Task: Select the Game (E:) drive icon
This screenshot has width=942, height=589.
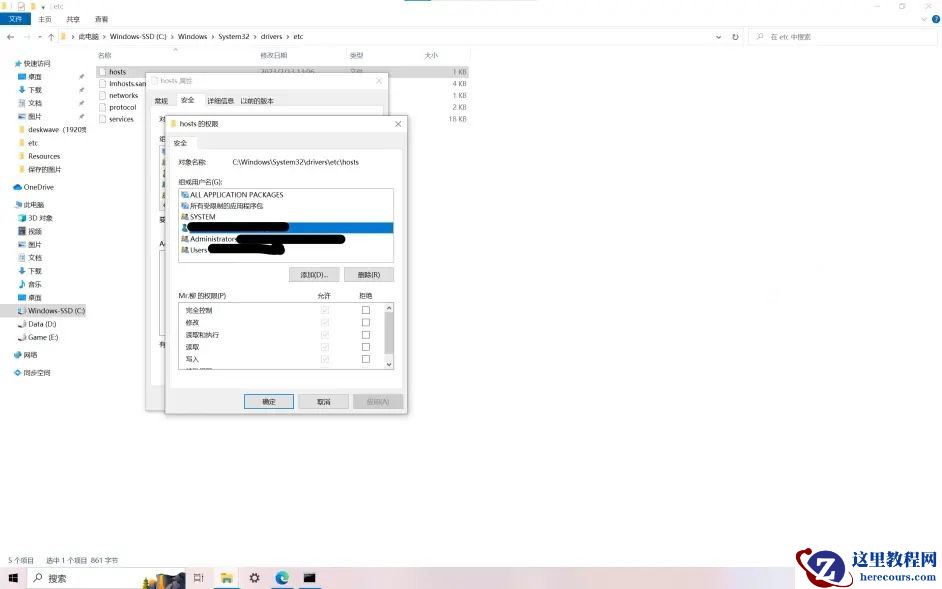Action: [x=22, y=337]
